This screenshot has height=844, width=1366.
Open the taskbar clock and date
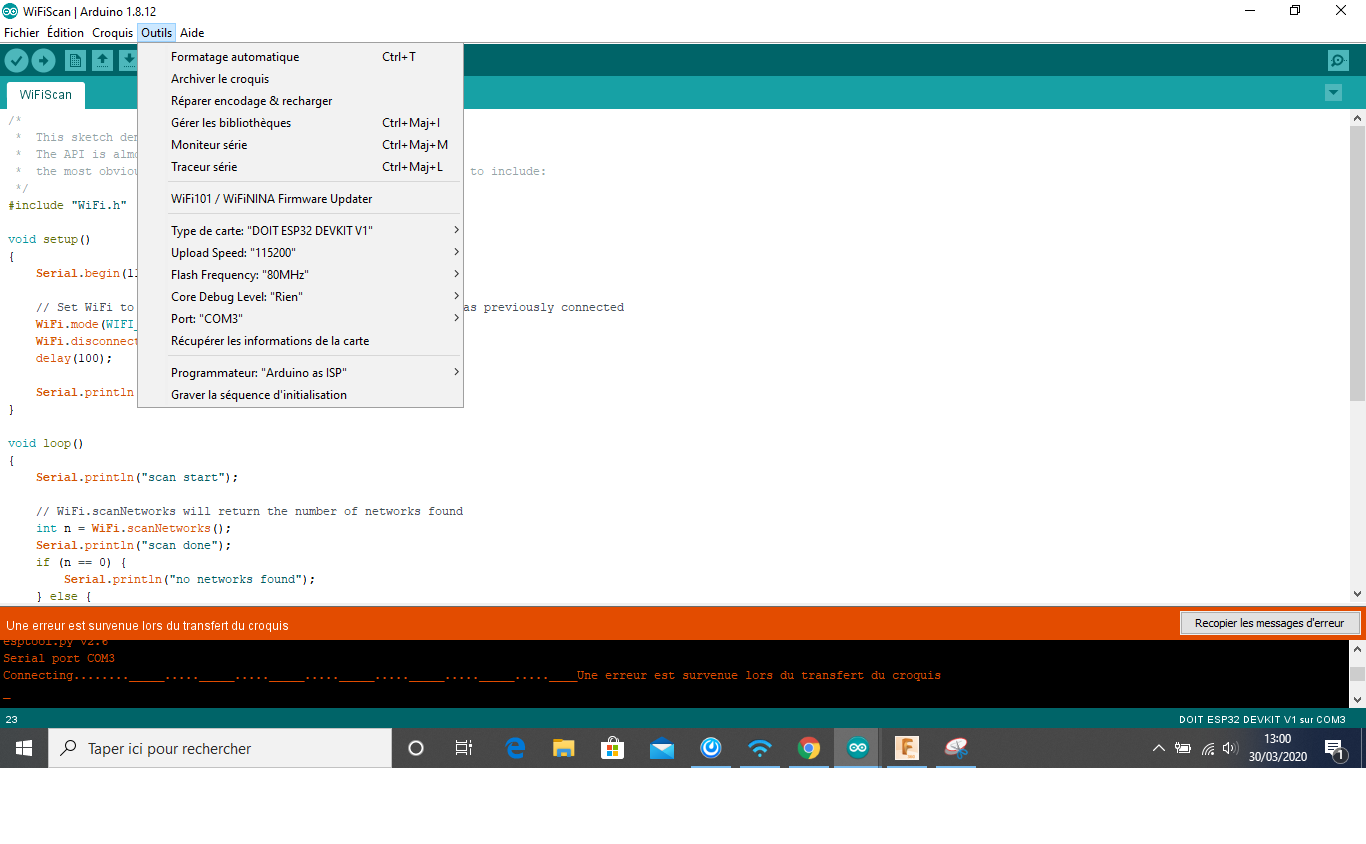tap(1278, 748)
